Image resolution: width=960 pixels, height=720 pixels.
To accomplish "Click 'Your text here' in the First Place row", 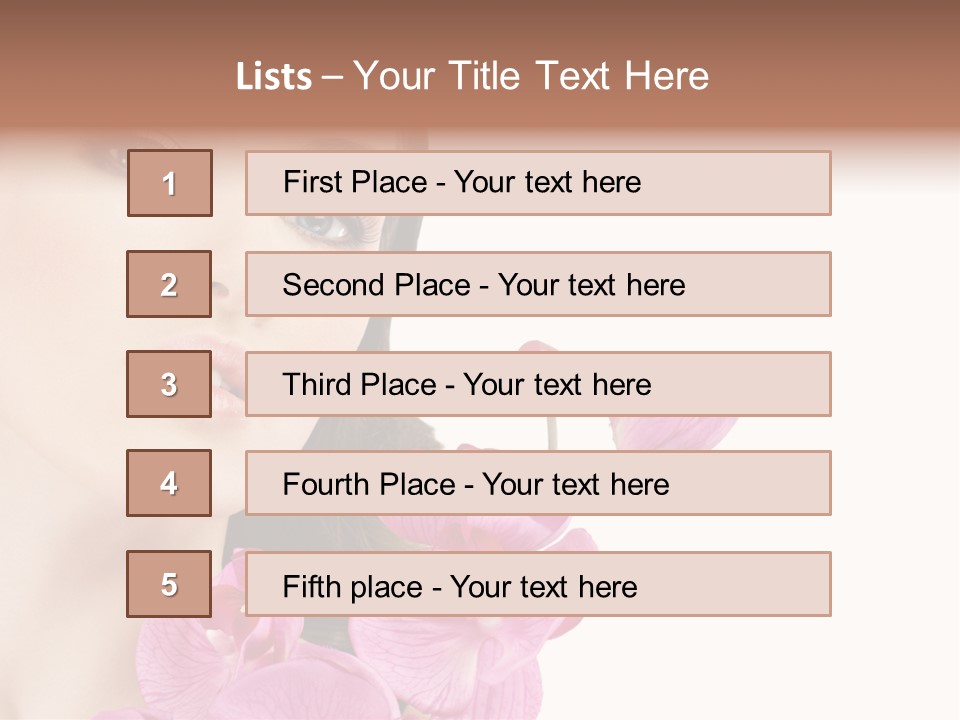I will 547,182.
